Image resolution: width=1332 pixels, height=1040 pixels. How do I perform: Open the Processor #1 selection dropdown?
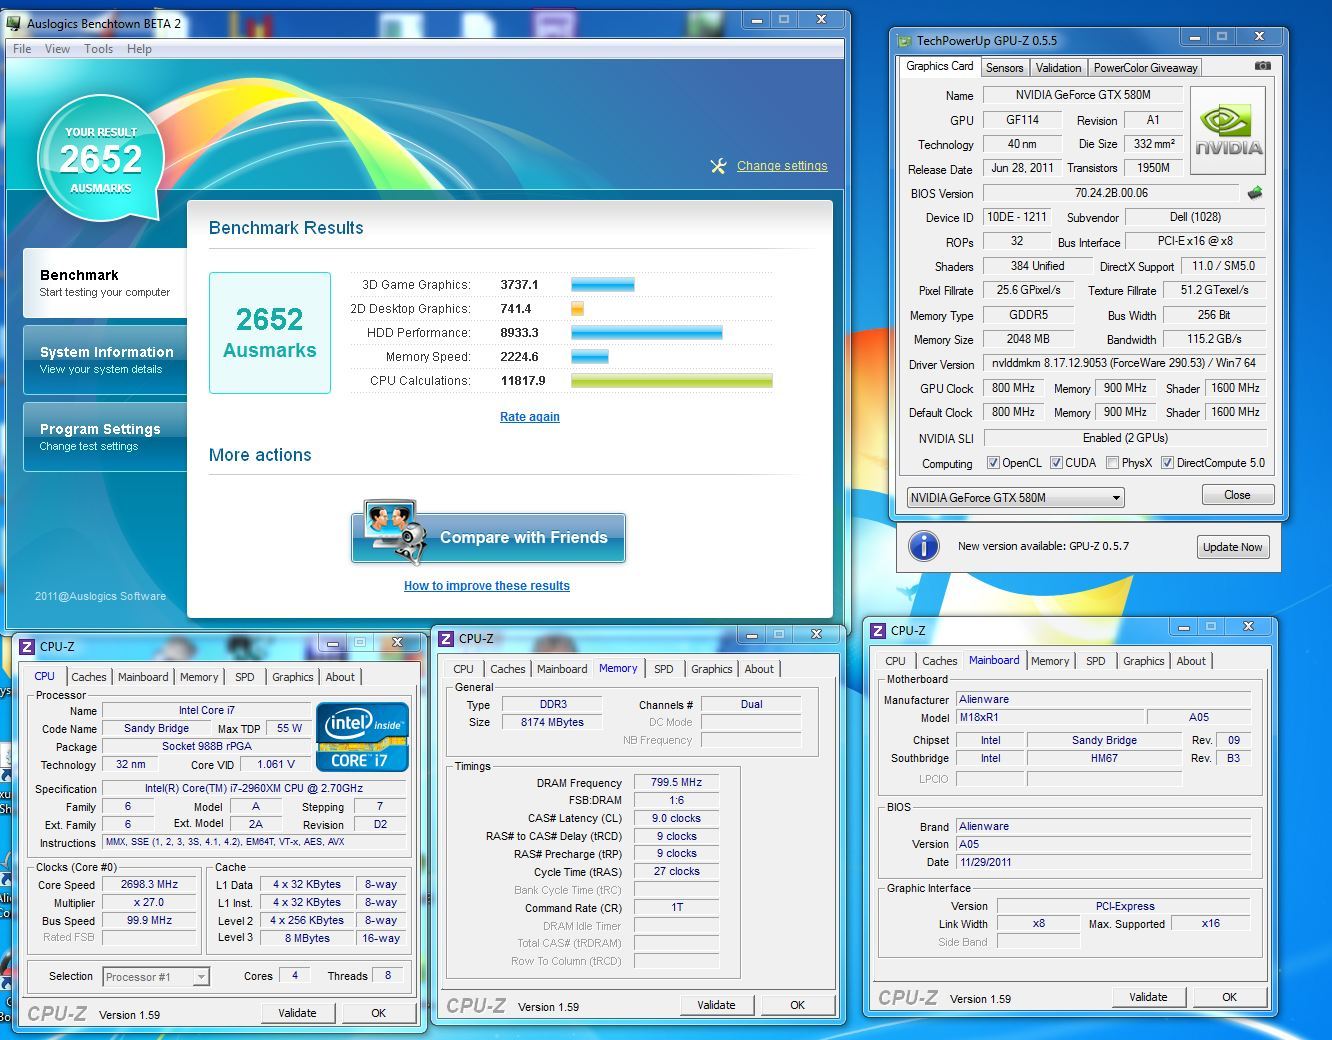coord(156,977)
